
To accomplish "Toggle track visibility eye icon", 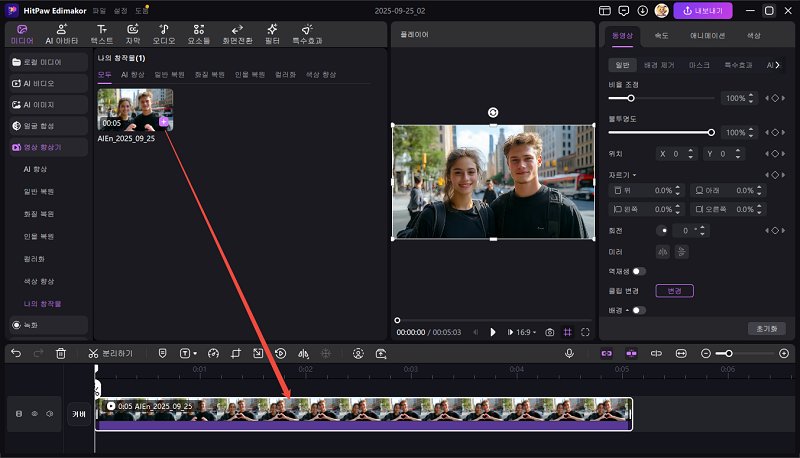I will 34,413.
